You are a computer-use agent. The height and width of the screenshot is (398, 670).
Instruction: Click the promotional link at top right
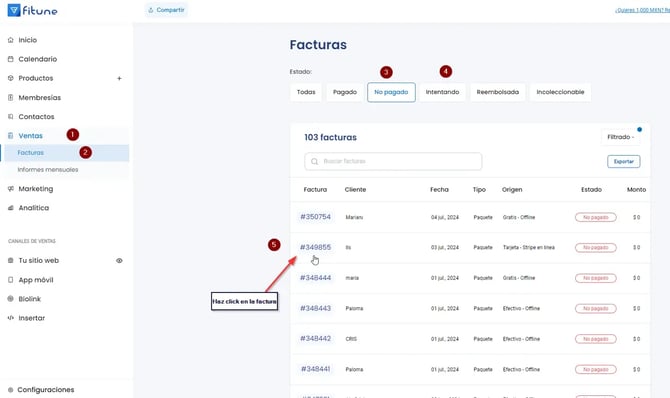tap(642, 10)
